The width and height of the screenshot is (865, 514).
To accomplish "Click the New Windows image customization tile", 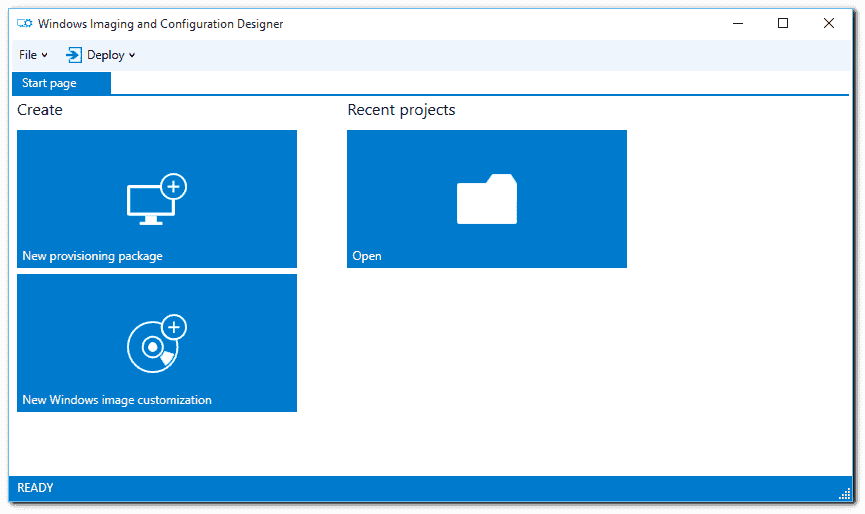I will 157,343.
